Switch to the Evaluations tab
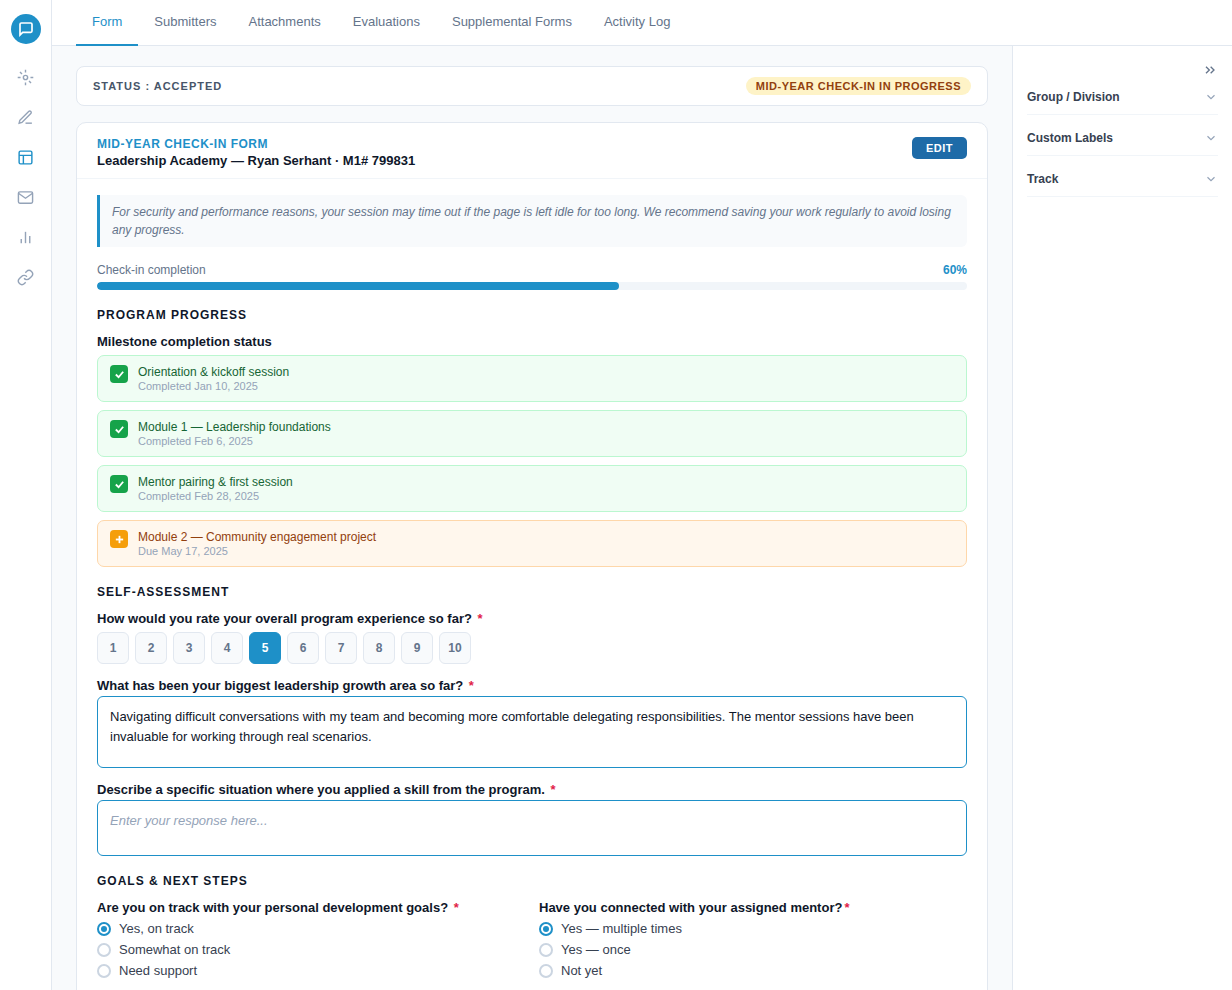The width and height of the screenshot is (1232, 990). point(386,21)
